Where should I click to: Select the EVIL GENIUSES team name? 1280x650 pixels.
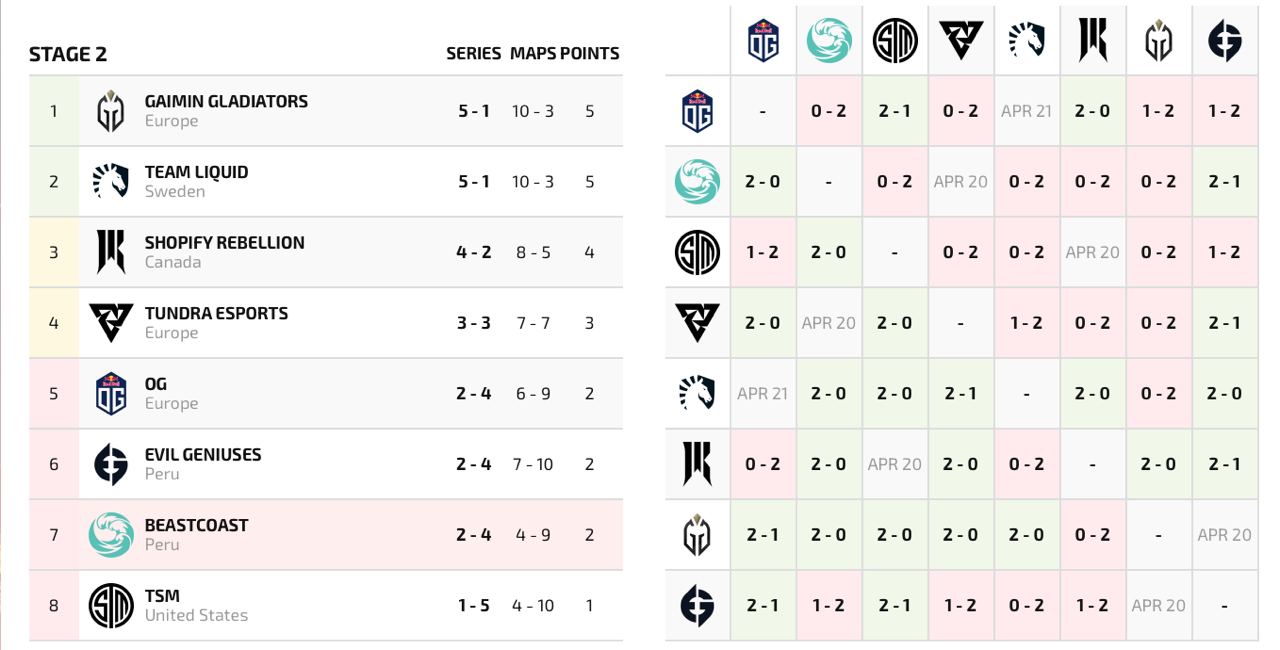coord(202,454)
